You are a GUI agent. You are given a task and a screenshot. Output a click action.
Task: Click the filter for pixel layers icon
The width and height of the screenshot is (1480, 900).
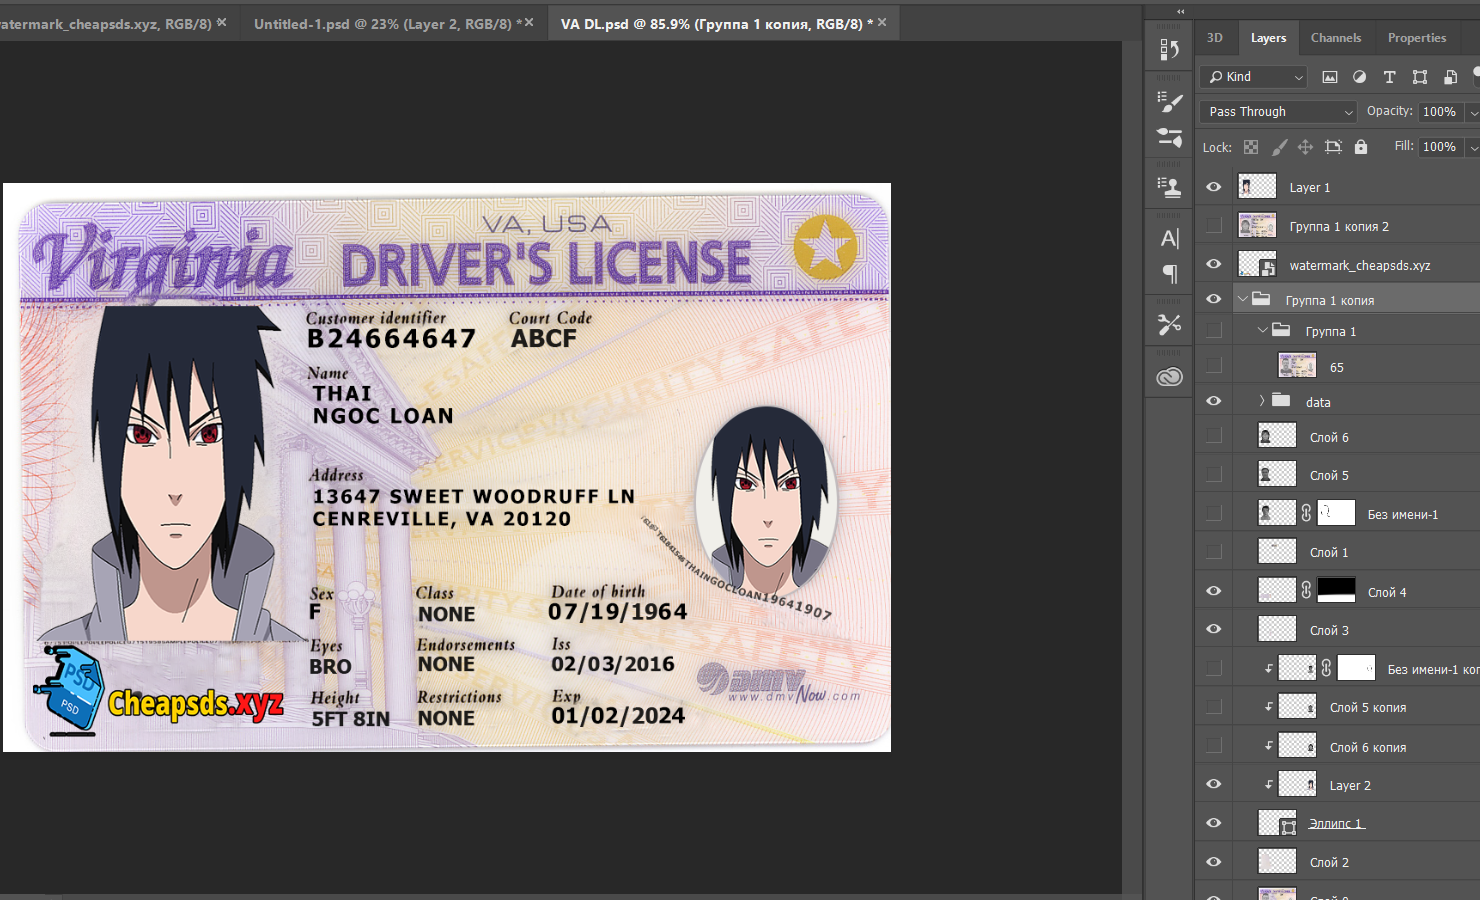(1329, 77)
